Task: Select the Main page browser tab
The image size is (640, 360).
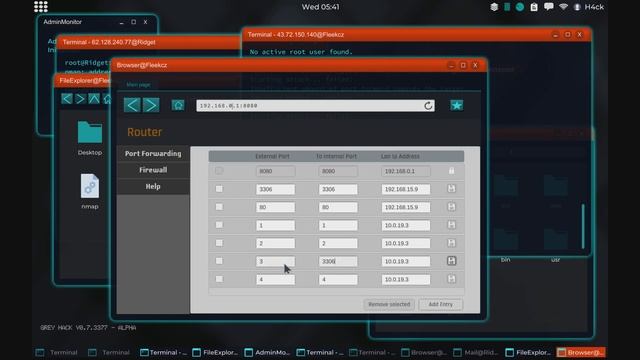Action: tap(138, 84)
